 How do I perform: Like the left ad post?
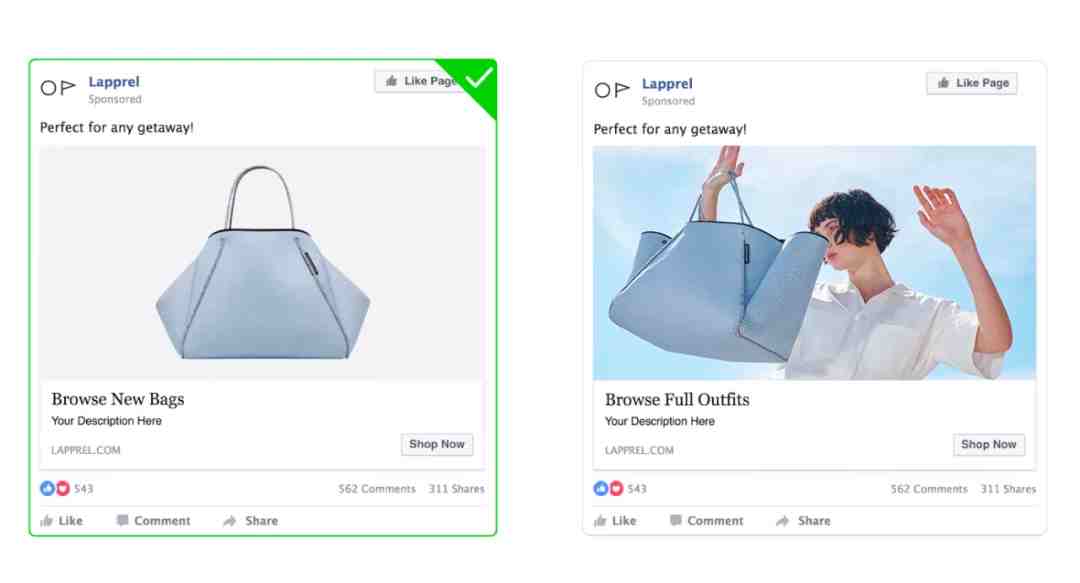[61, 521]
